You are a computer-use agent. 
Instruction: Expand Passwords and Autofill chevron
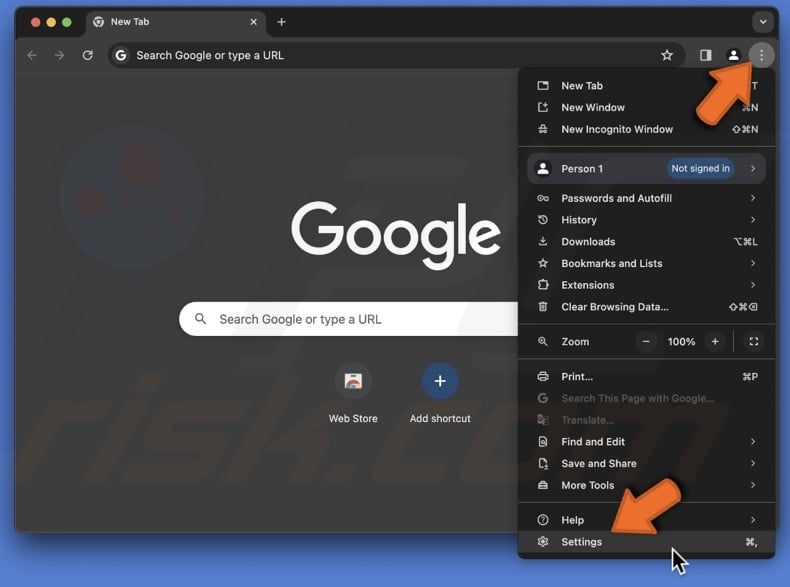pyautogui.click(x=753, y=198)
